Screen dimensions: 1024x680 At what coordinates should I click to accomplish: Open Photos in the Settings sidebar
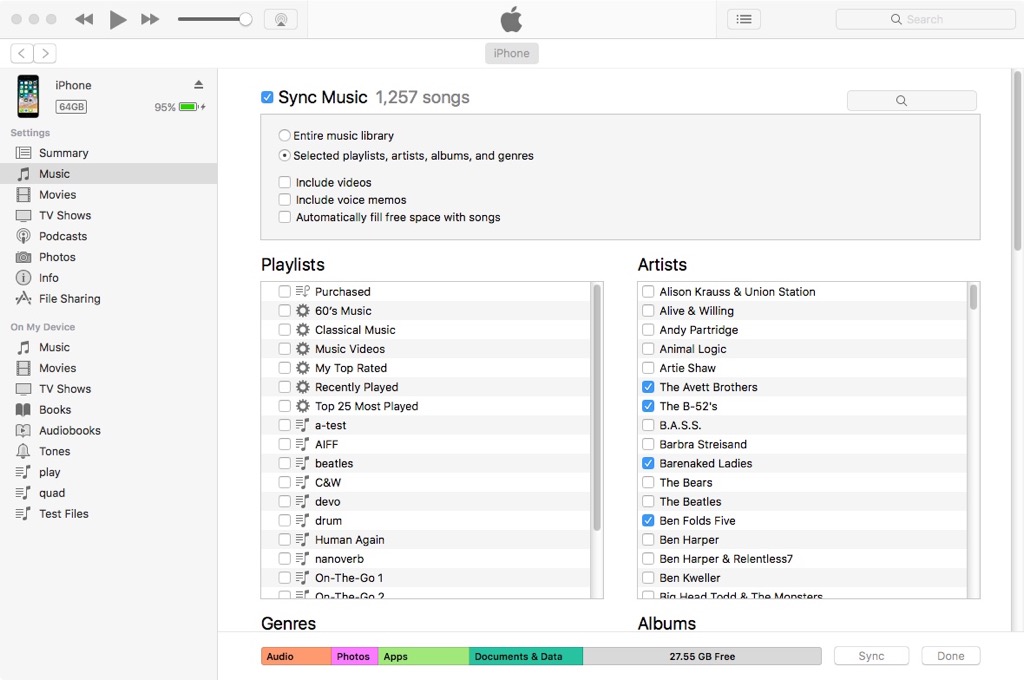(x=57, y=257)
